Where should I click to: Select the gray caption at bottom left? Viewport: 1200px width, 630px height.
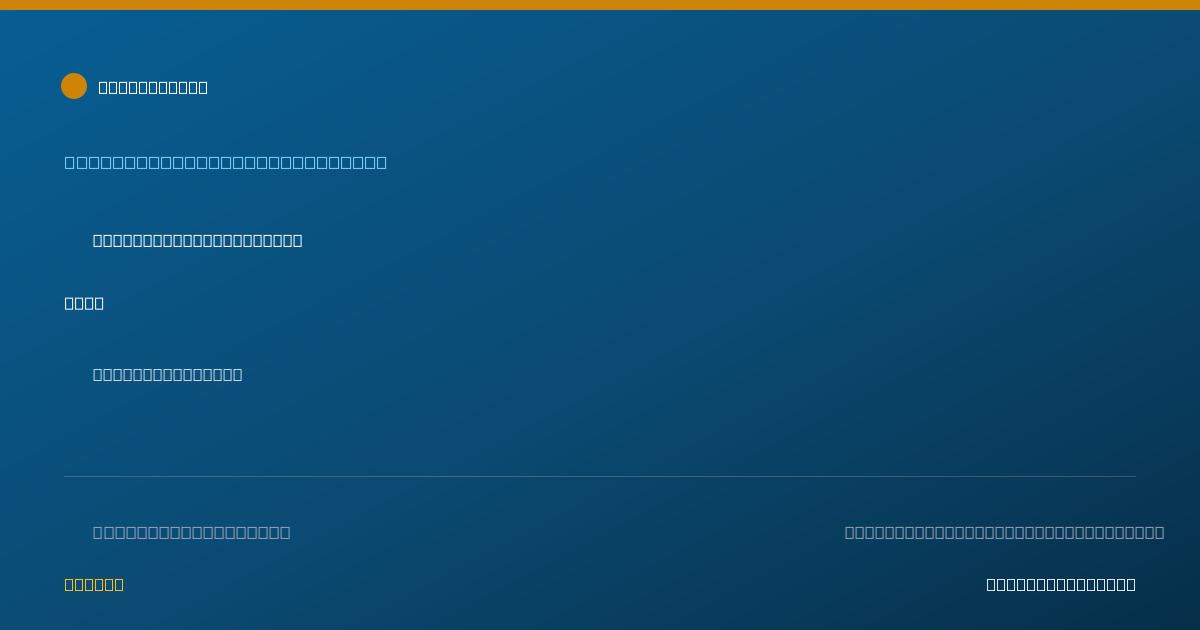[x=192, y=532]
